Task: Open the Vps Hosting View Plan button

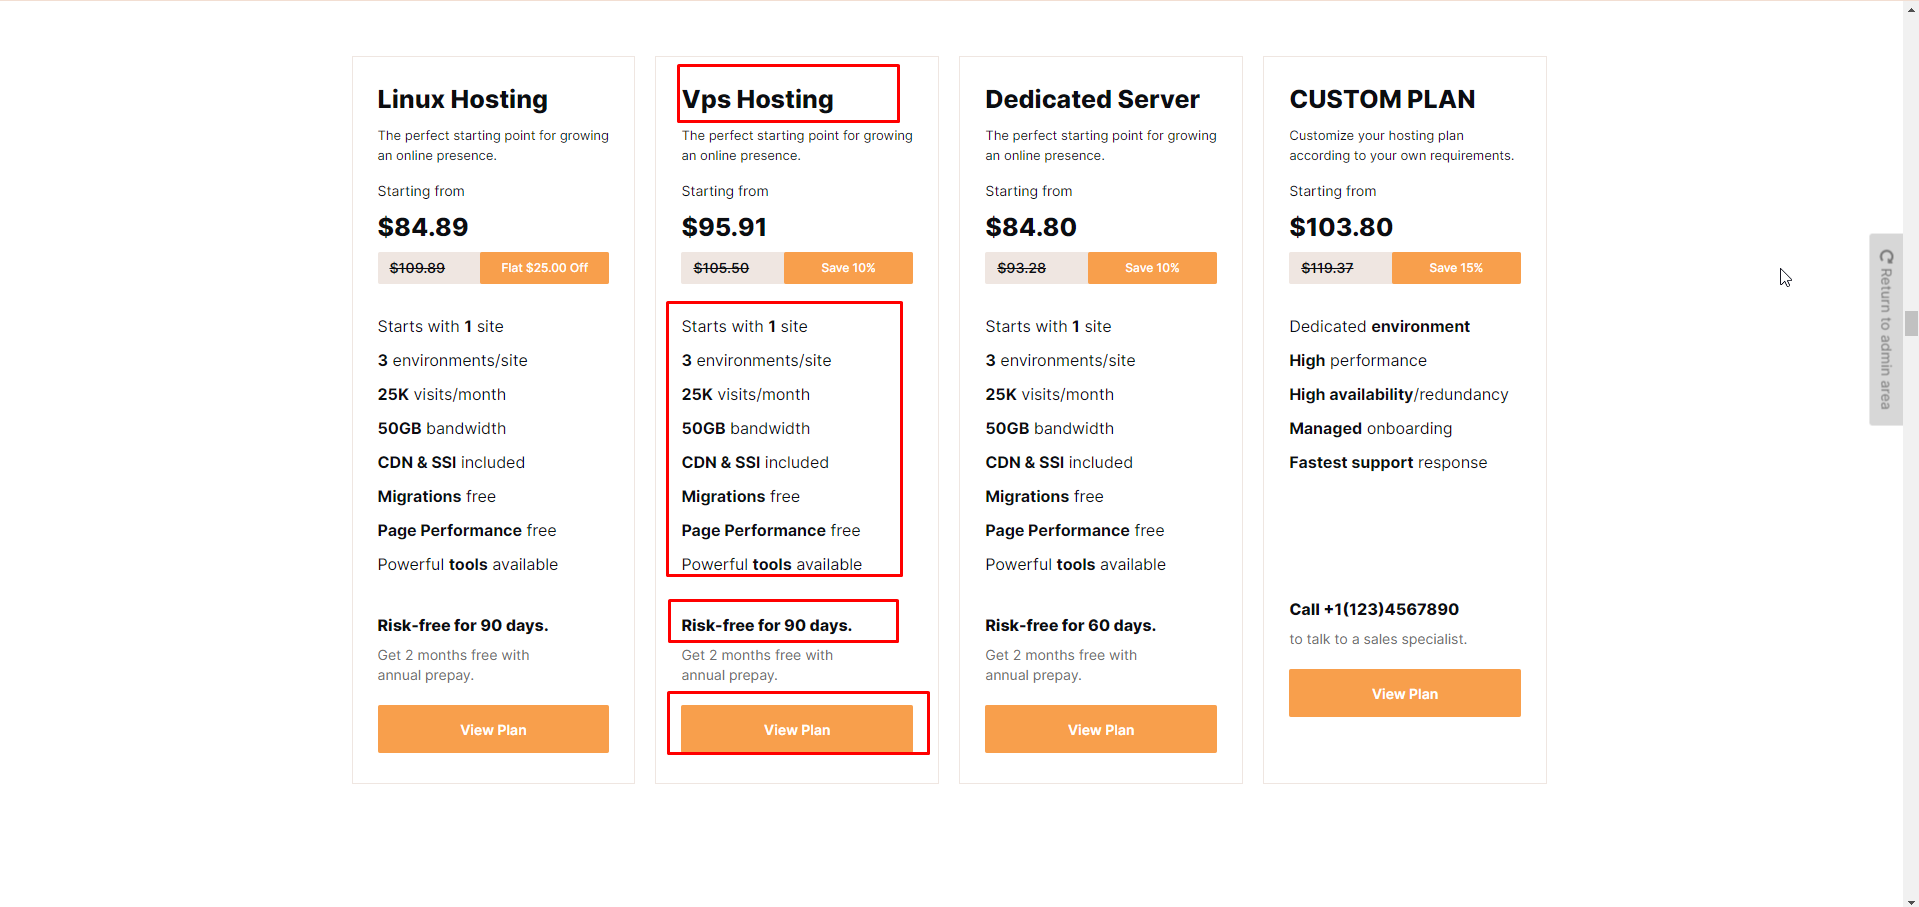Action: (x=797, y=729)
